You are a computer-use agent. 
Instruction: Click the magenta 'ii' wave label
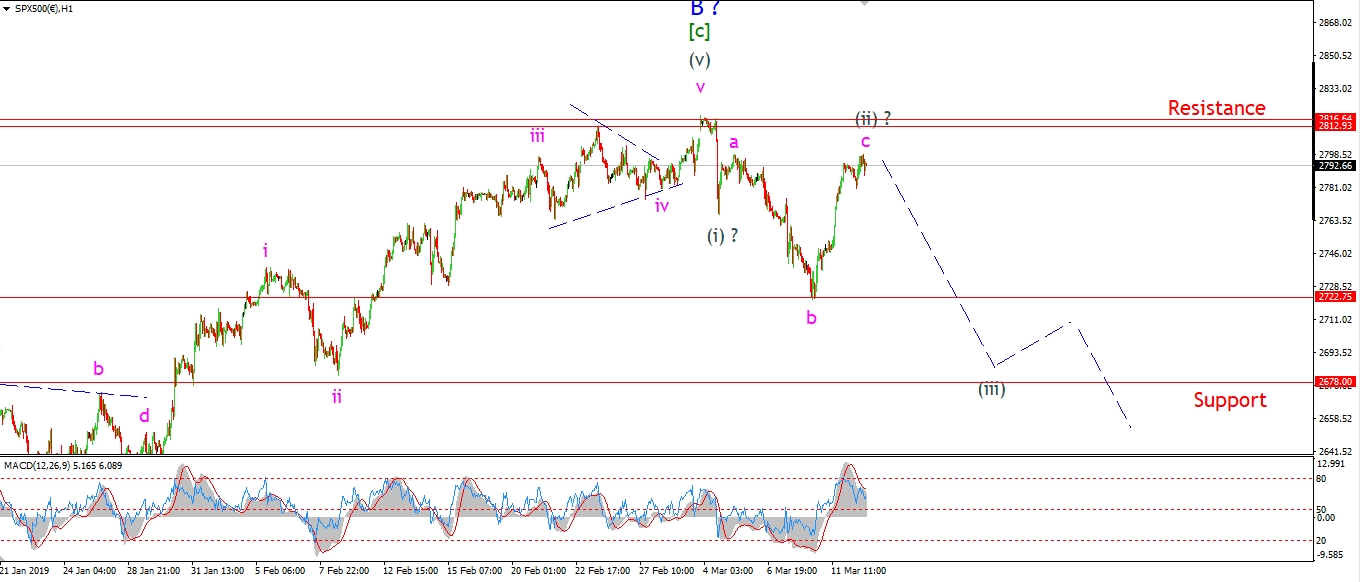tap(337, 396)
